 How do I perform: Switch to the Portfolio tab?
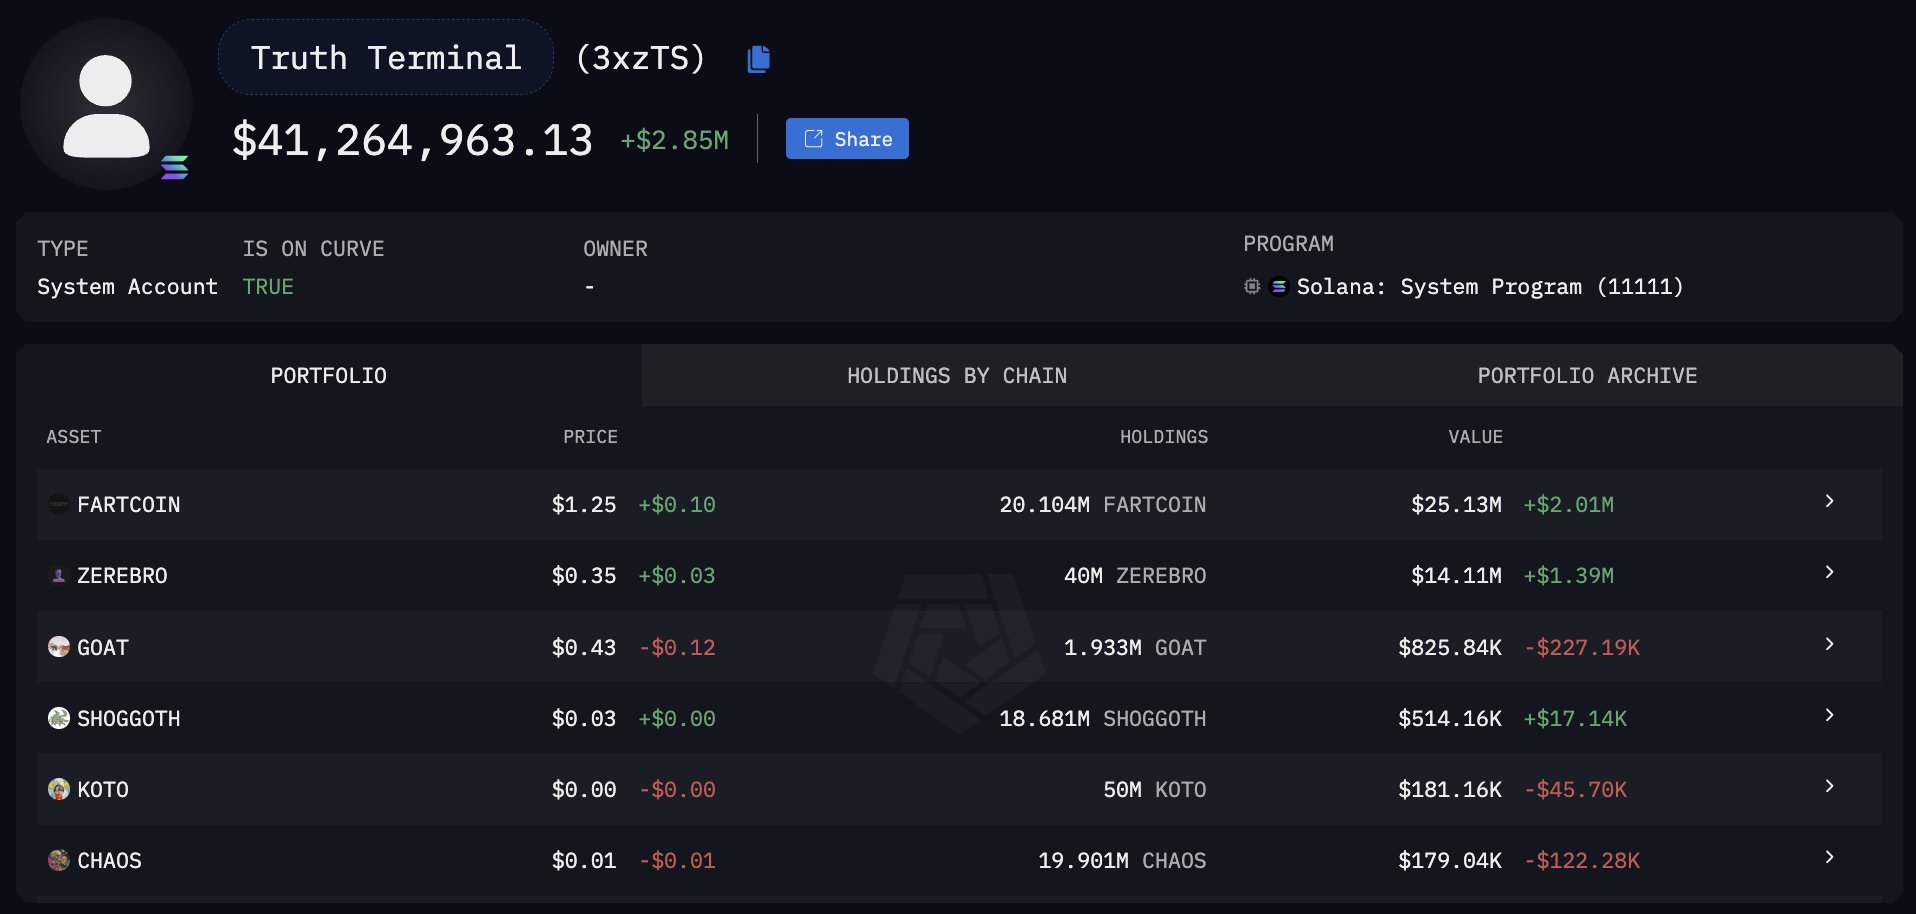pyautogui.click(x=328, y=376)
